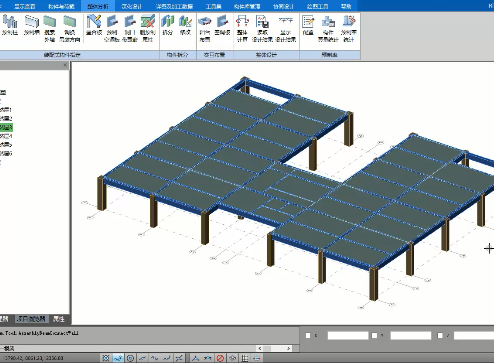
Task: Open the overall calculation frame icon
Action: 242,28
